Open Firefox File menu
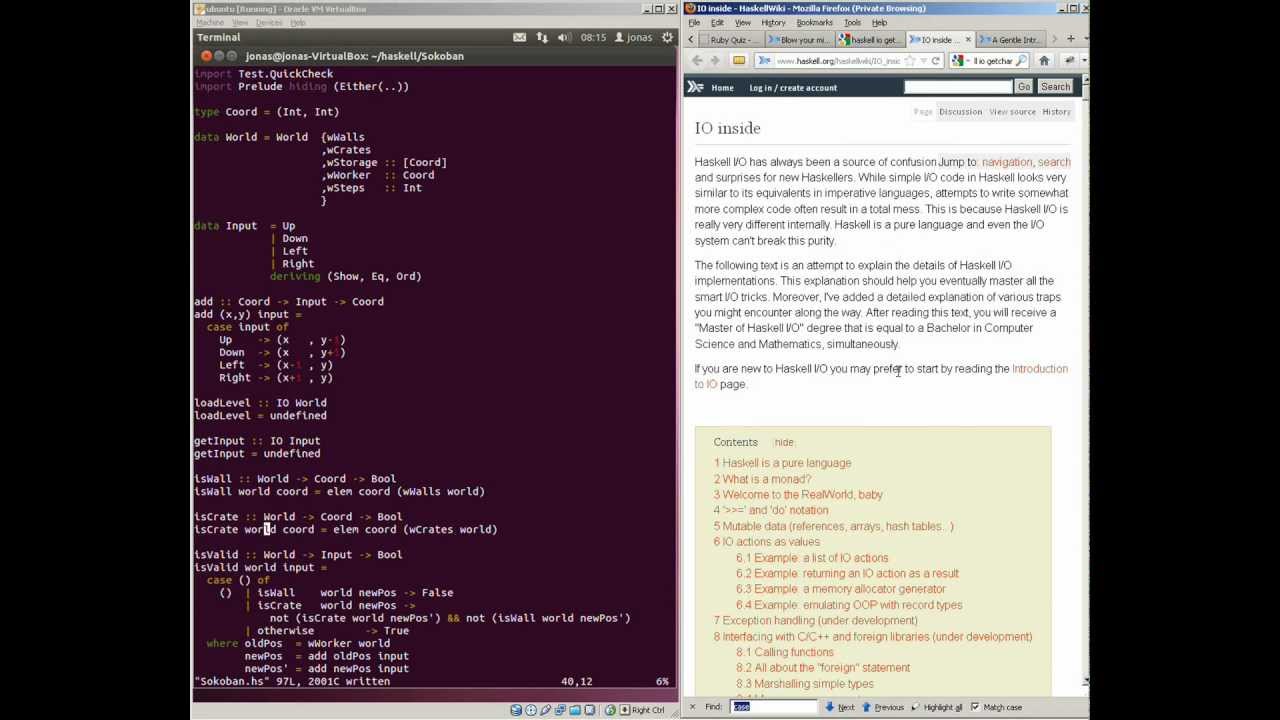 (694, 23)
